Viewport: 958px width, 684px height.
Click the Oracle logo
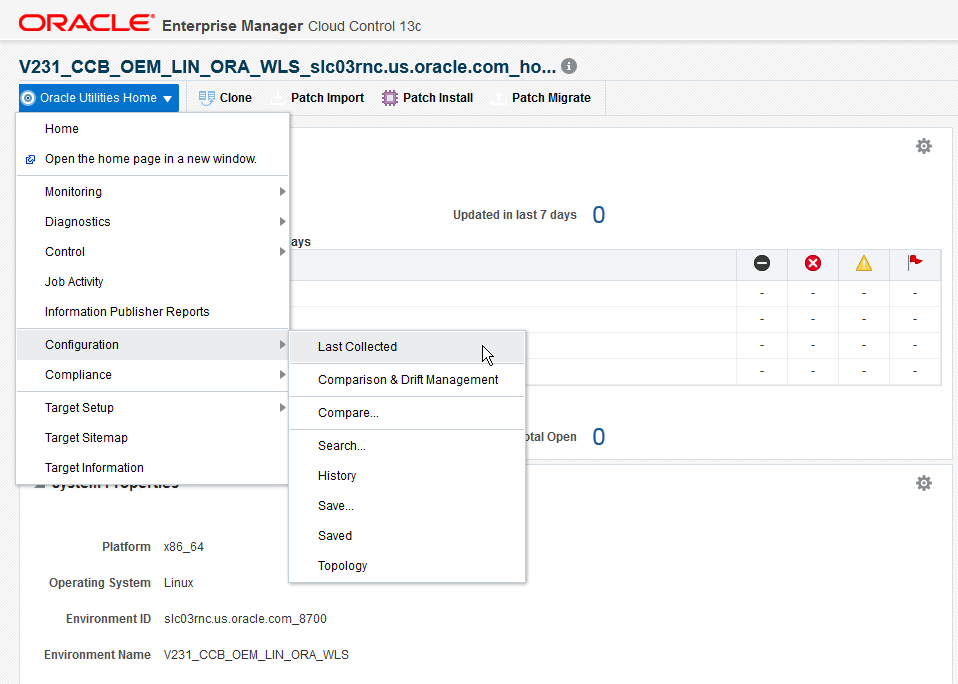click(x=86, y=23)
